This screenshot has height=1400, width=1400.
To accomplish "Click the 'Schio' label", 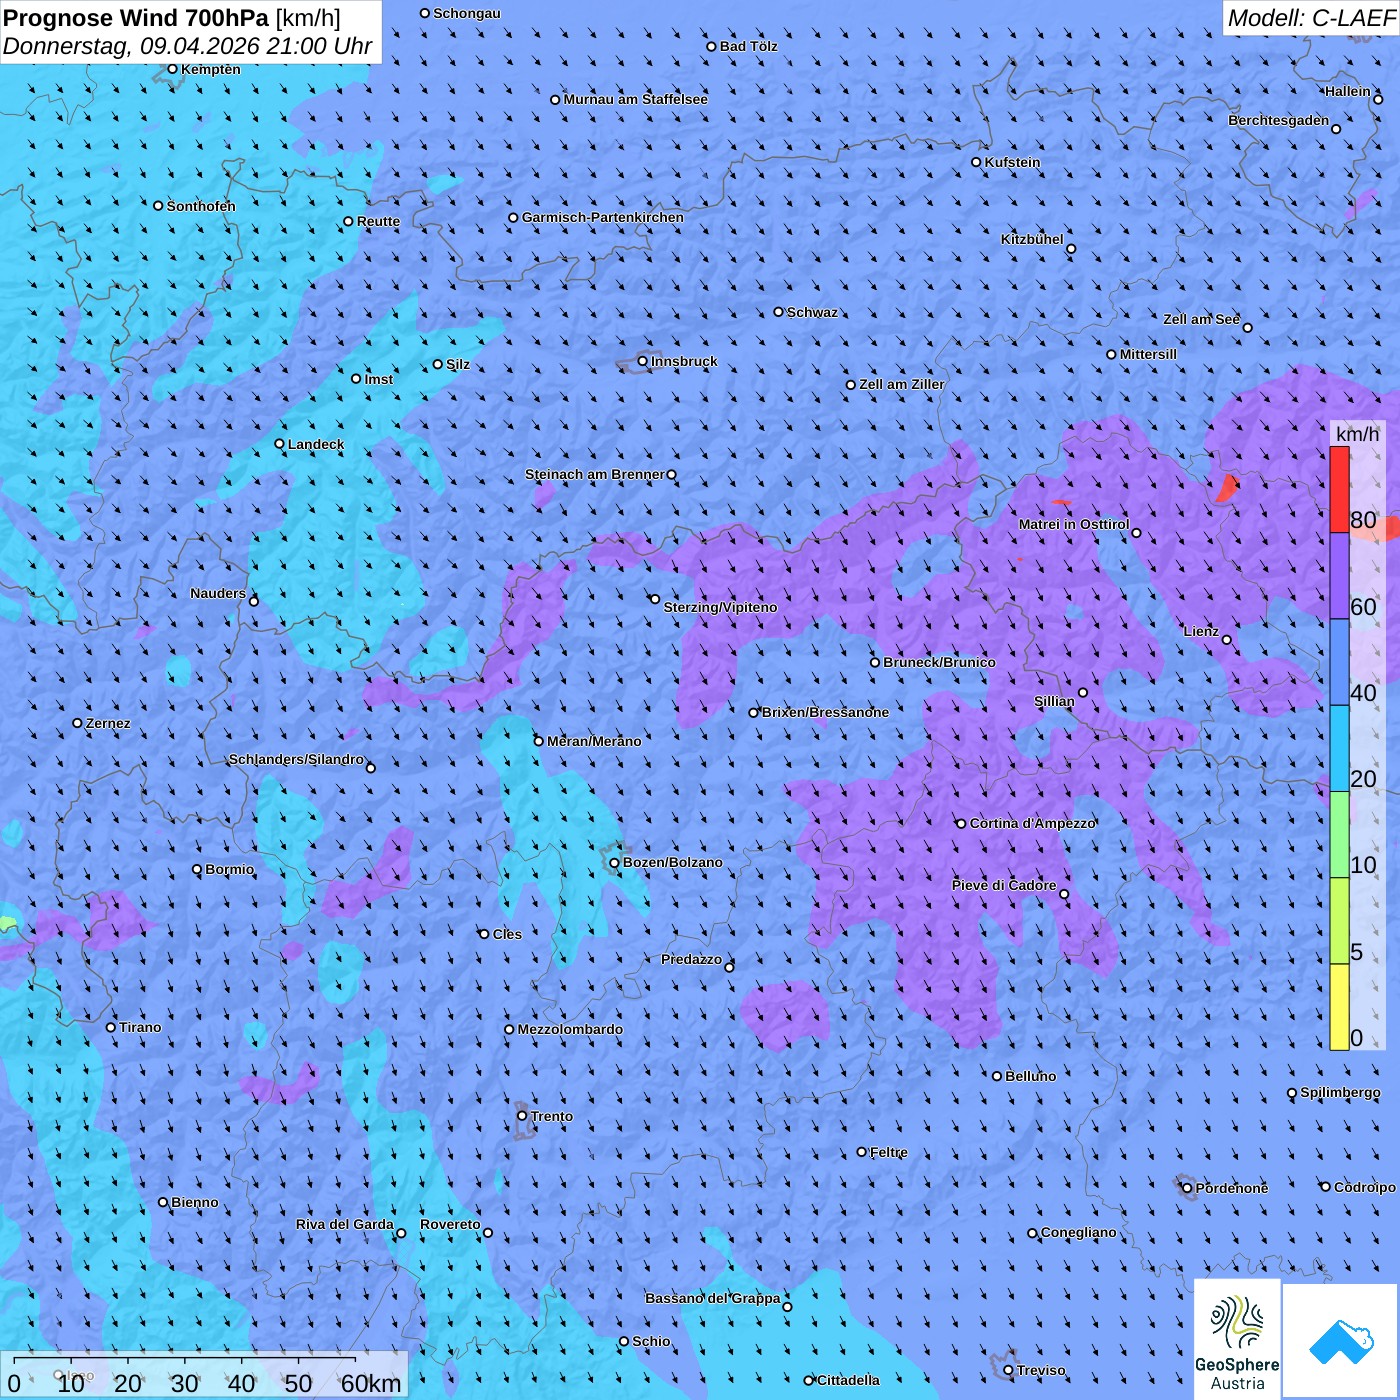I will click(651, 1341).
